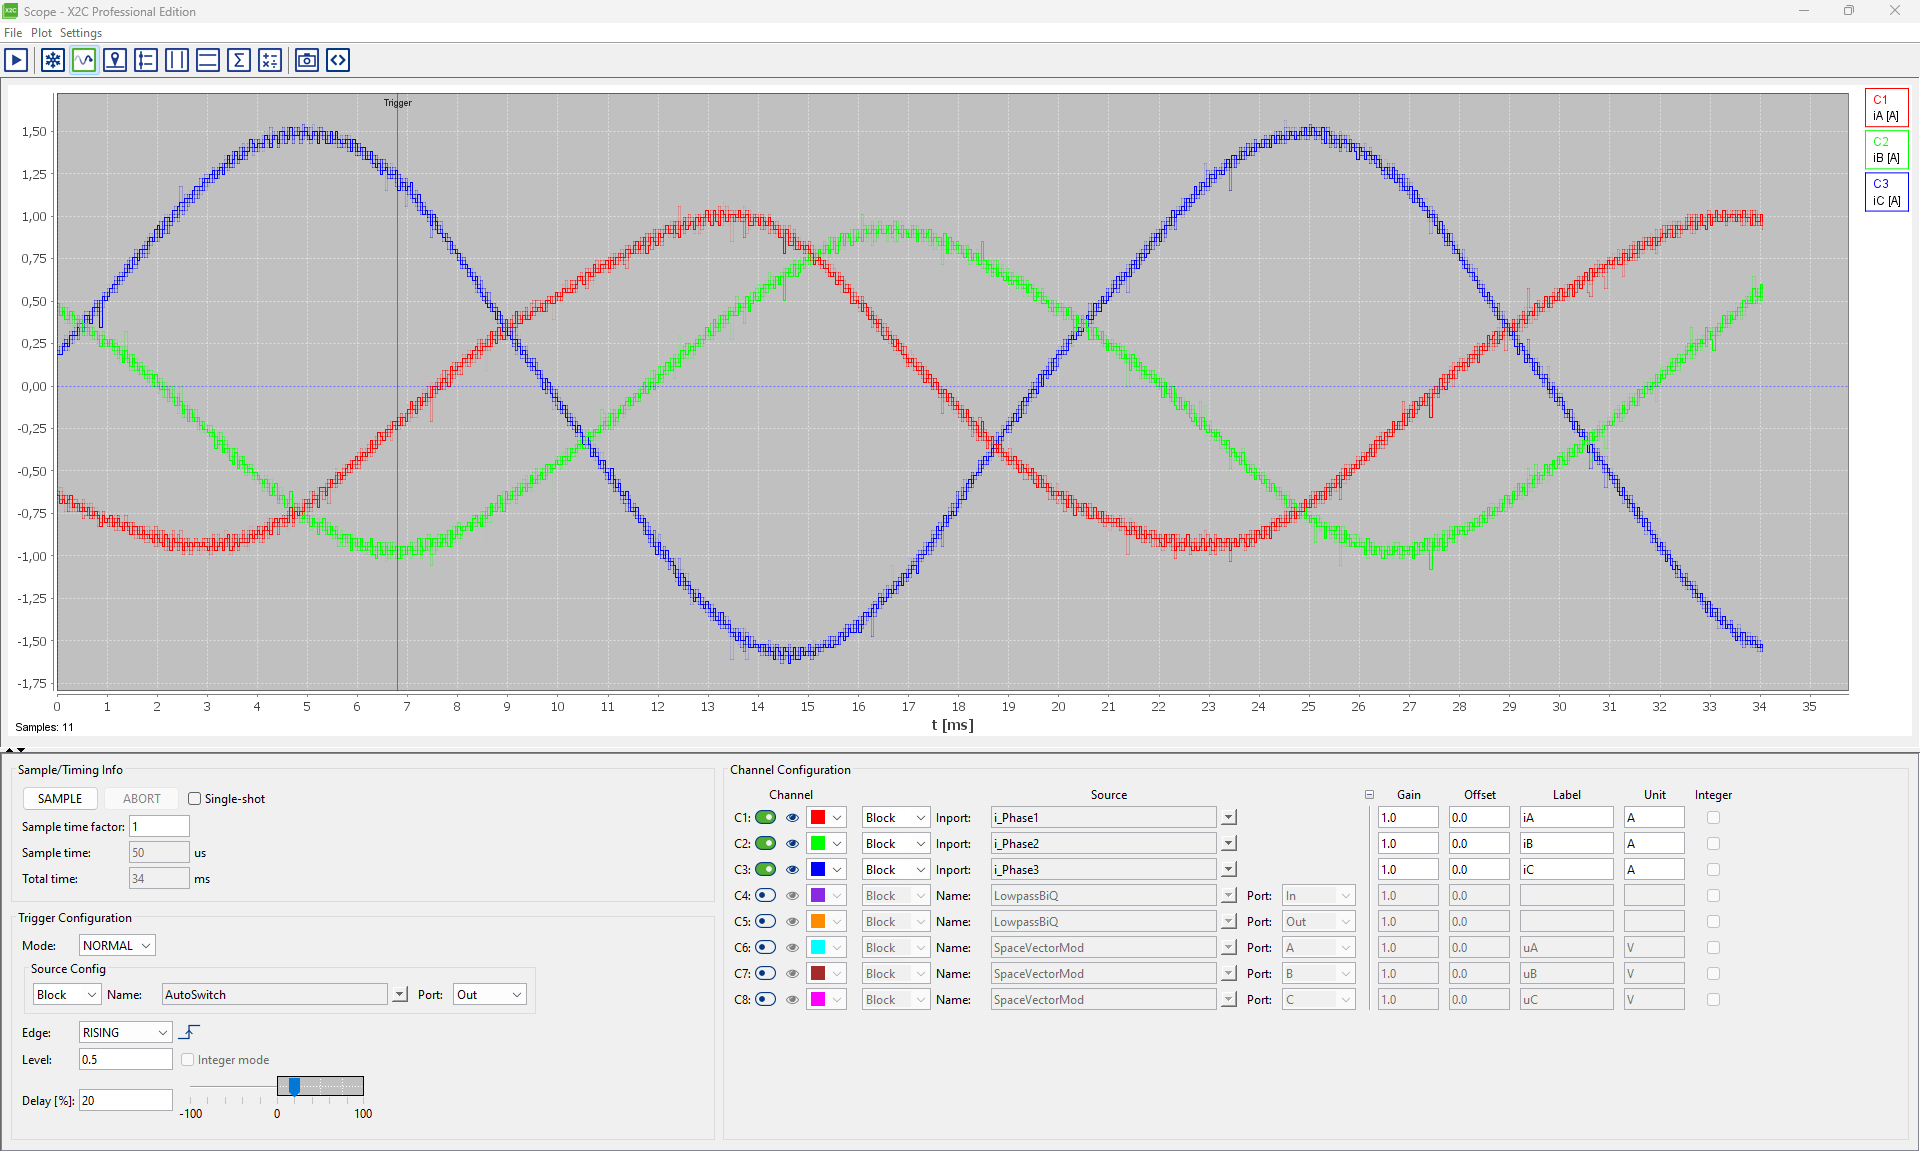
Task: Click the trigger Level input field
Action: coord(126,1060)
